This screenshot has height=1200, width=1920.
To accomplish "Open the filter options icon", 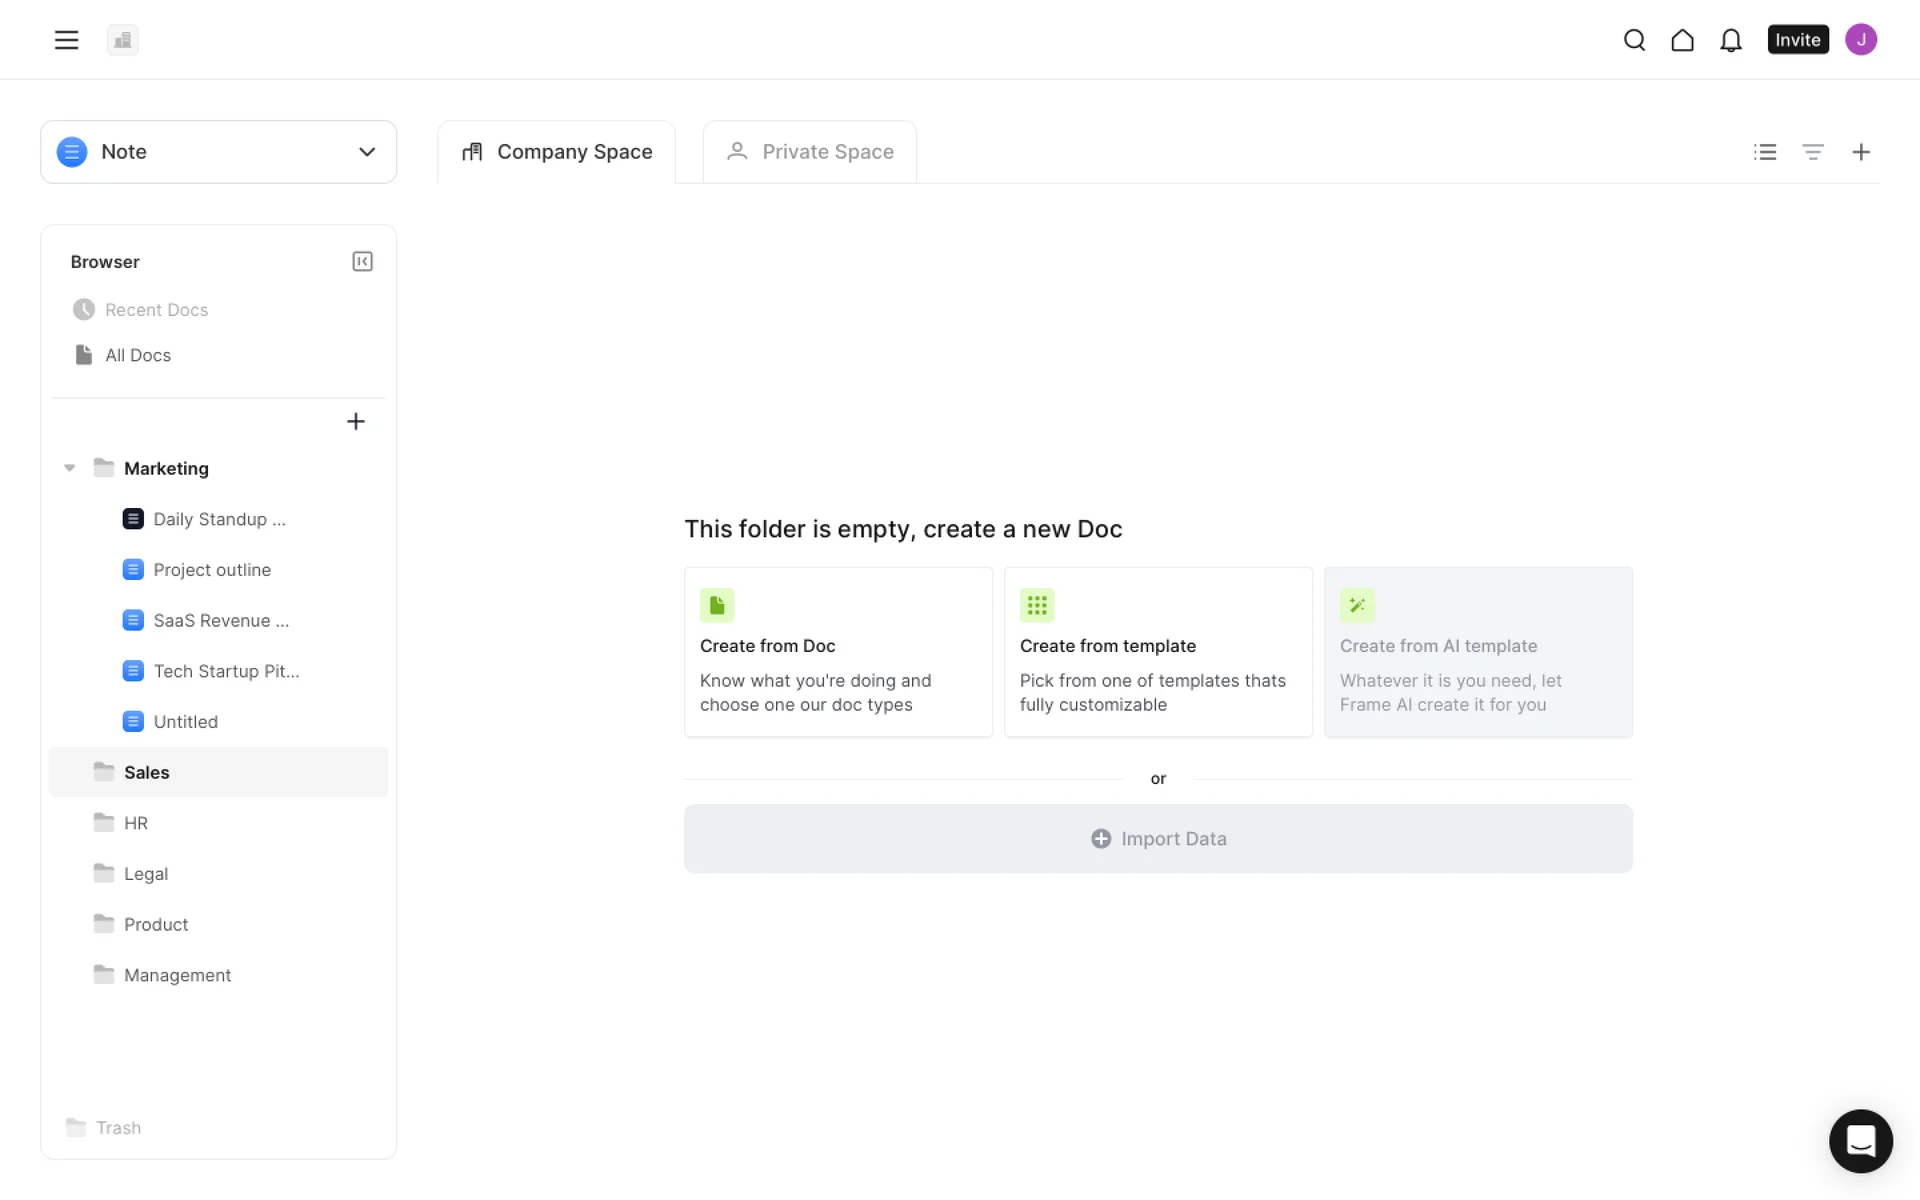I will point(1812,152).
